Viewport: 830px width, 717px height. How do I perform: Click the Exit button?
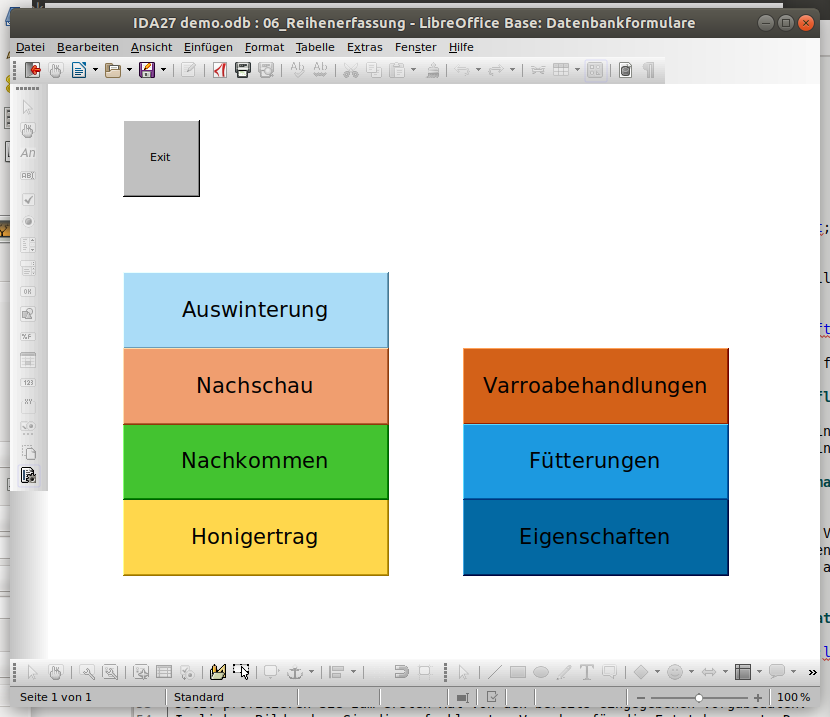point(161,158)
